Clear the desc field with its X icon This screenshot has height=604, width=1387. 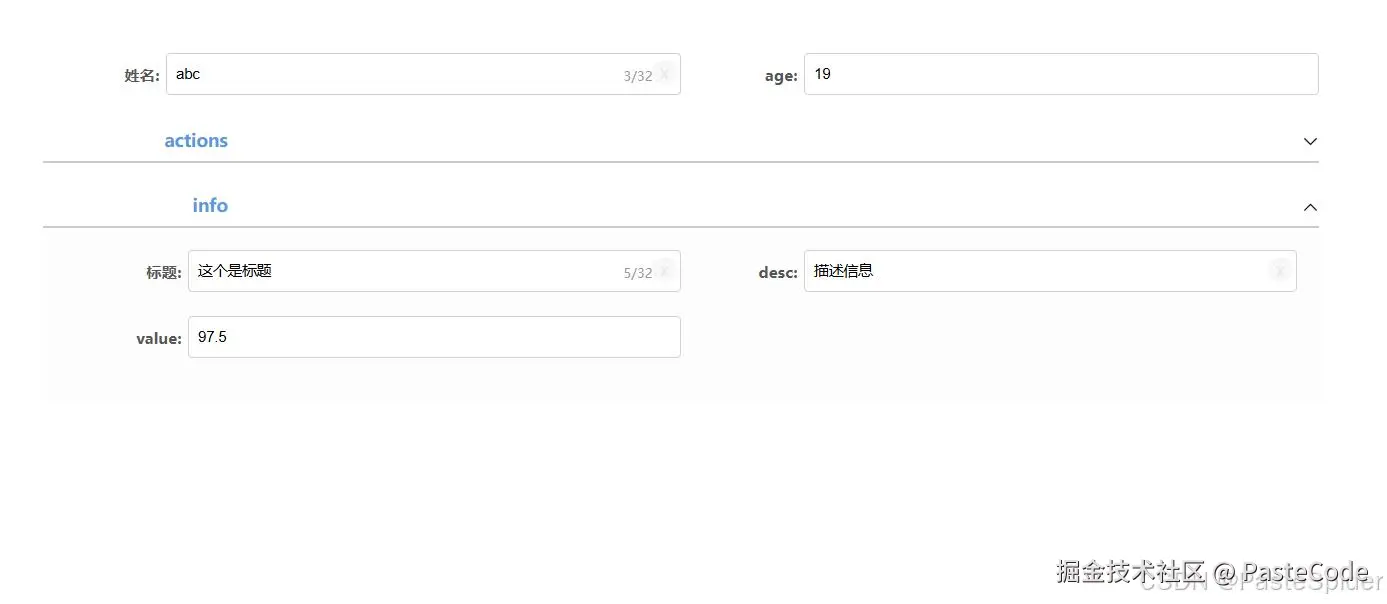(x=1280, y=271)
